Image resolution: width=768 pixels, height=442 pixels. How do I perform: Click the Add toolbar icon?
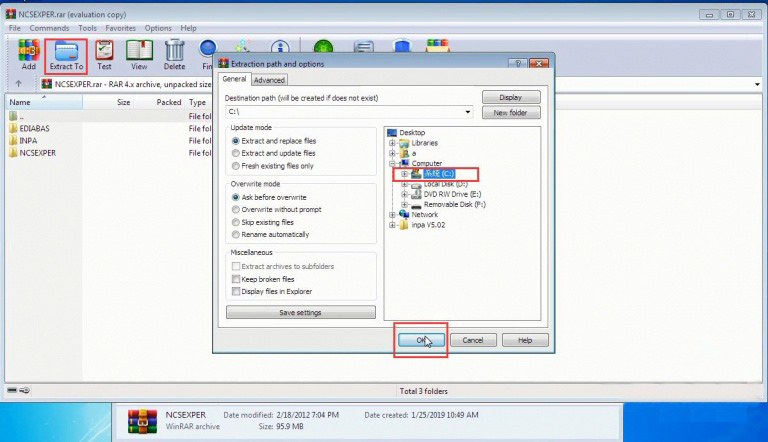29,50
